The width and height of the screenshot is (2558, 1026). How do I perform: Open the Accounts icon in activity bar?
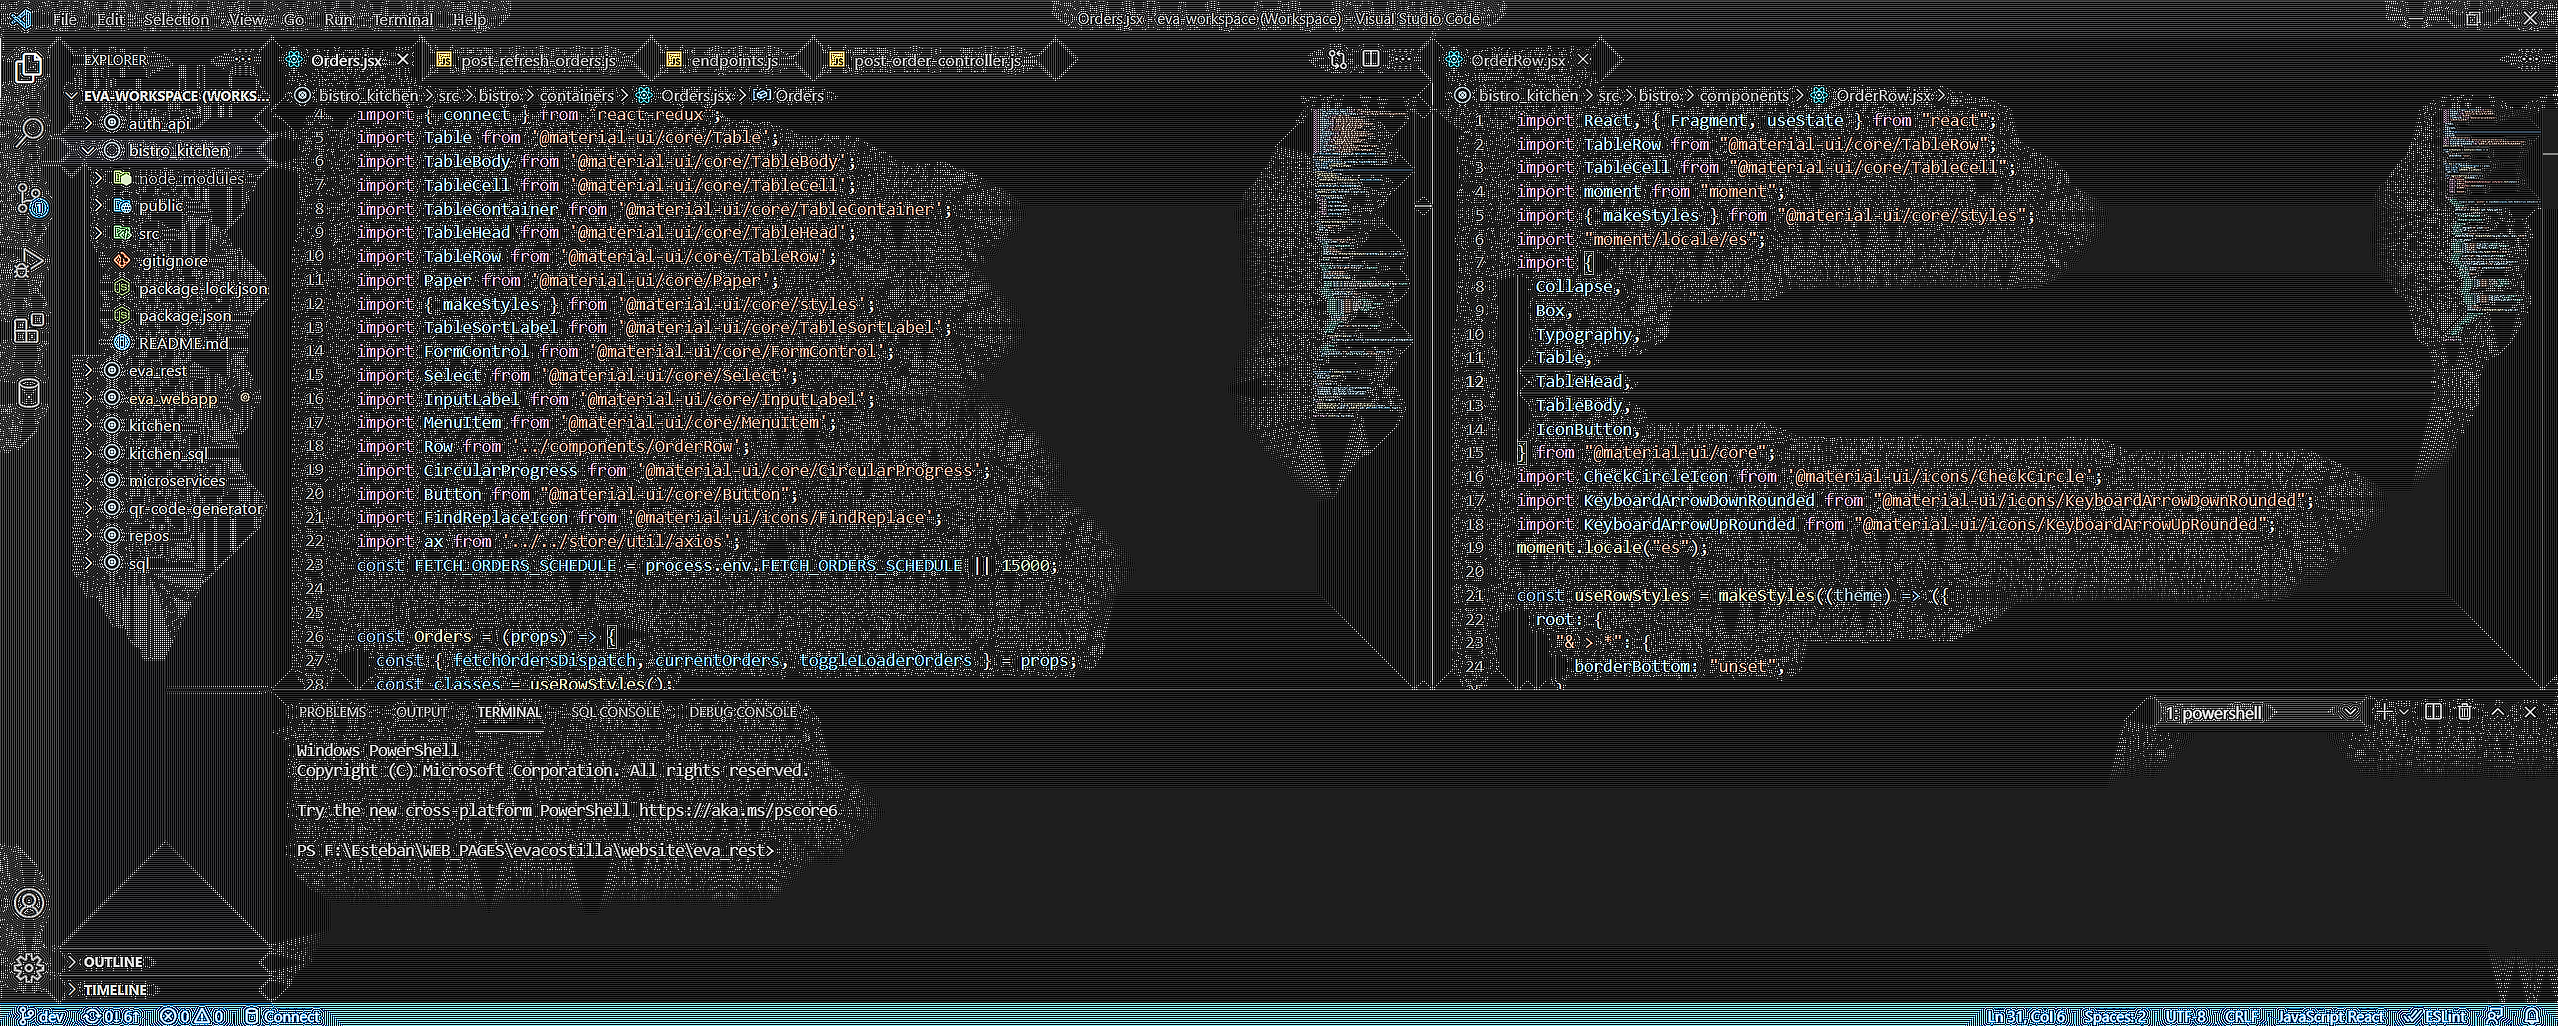(28, 903)
